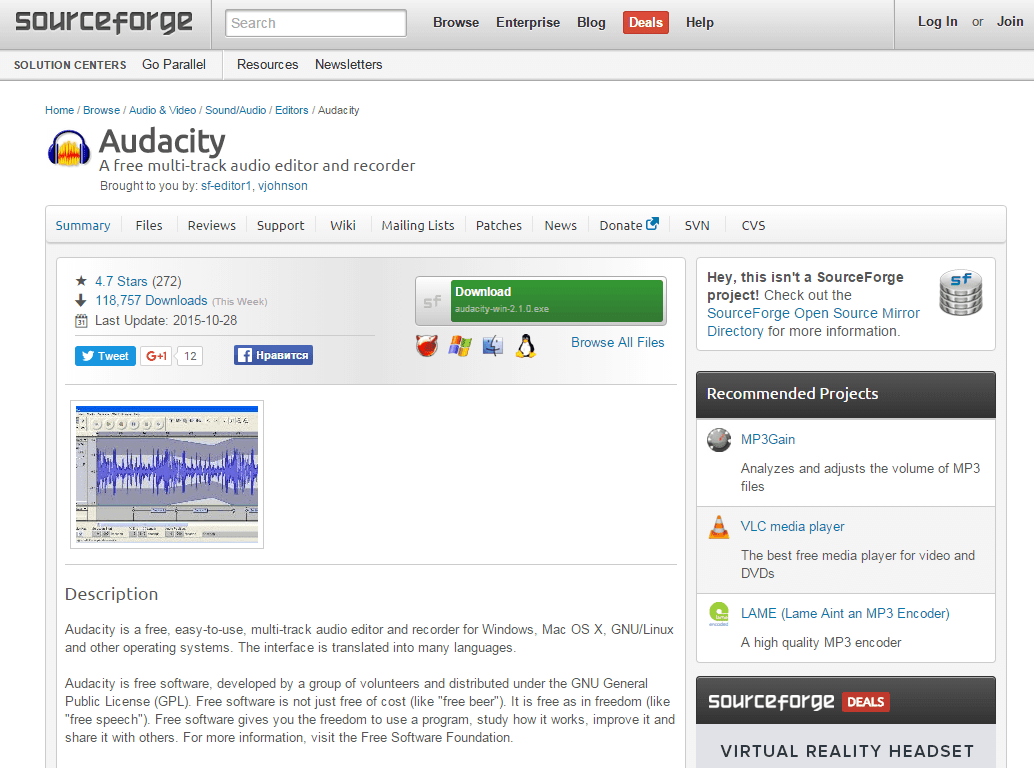Open the Files tab
The height and width of the screenshot is (768, 1034).
[x=149, y=225]
